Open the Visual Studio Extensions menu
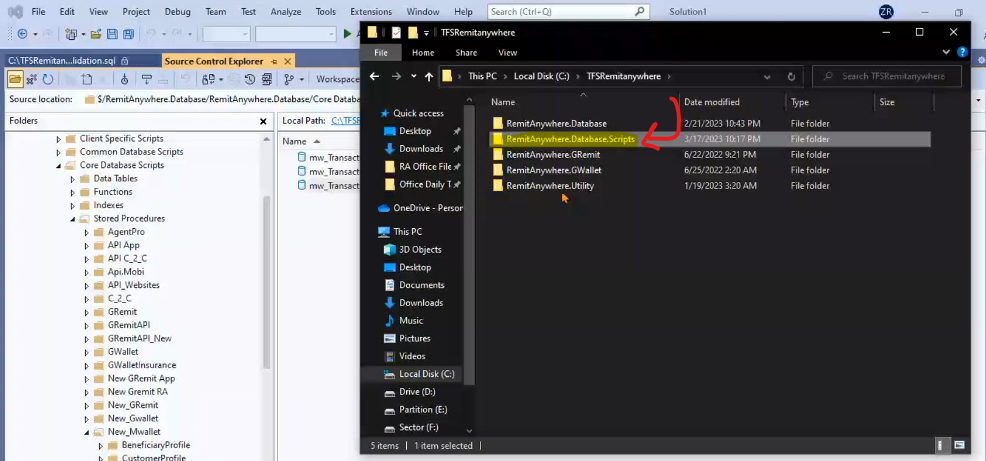This screenshot has height=461, width=986. pyautogui.click(x=371, y=11)
